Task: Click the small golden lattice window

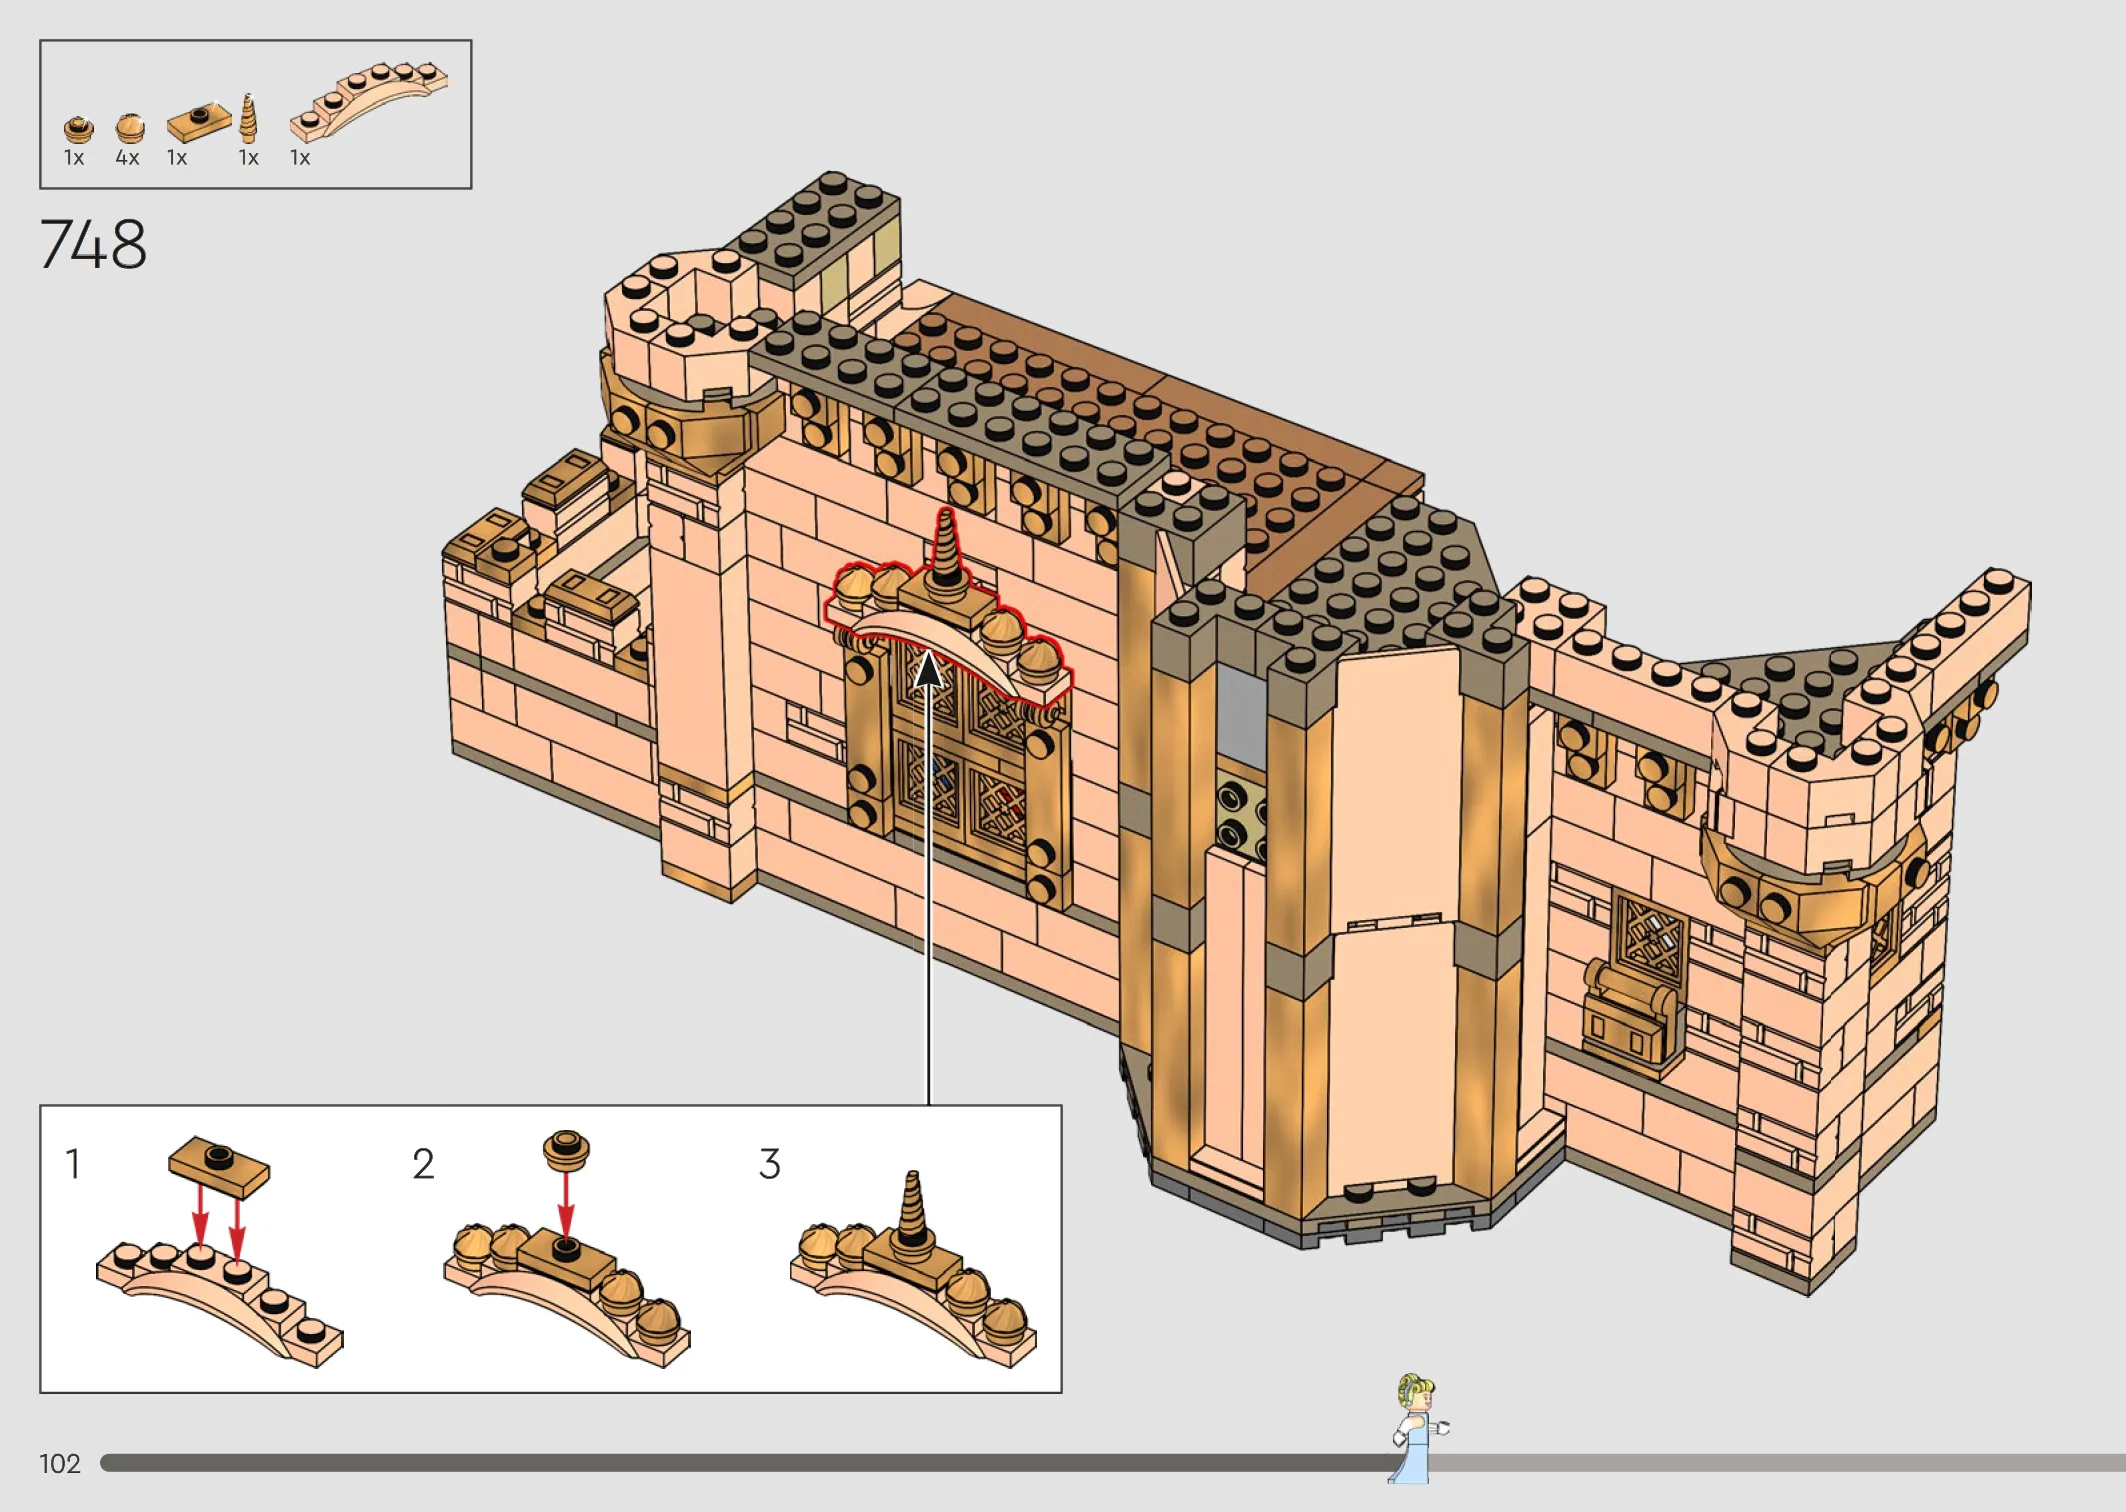Action: [1649, 936]
